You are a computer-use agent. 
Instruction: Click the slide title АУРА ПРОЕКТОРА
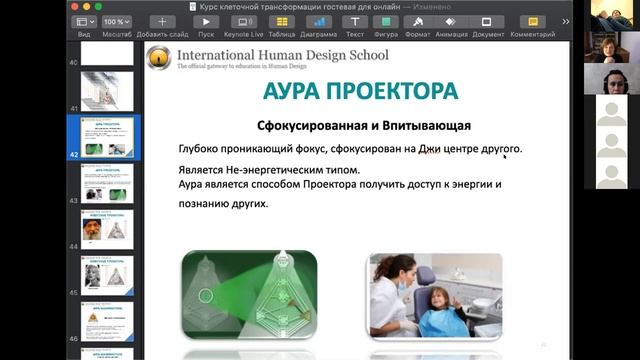coord(361,91)
